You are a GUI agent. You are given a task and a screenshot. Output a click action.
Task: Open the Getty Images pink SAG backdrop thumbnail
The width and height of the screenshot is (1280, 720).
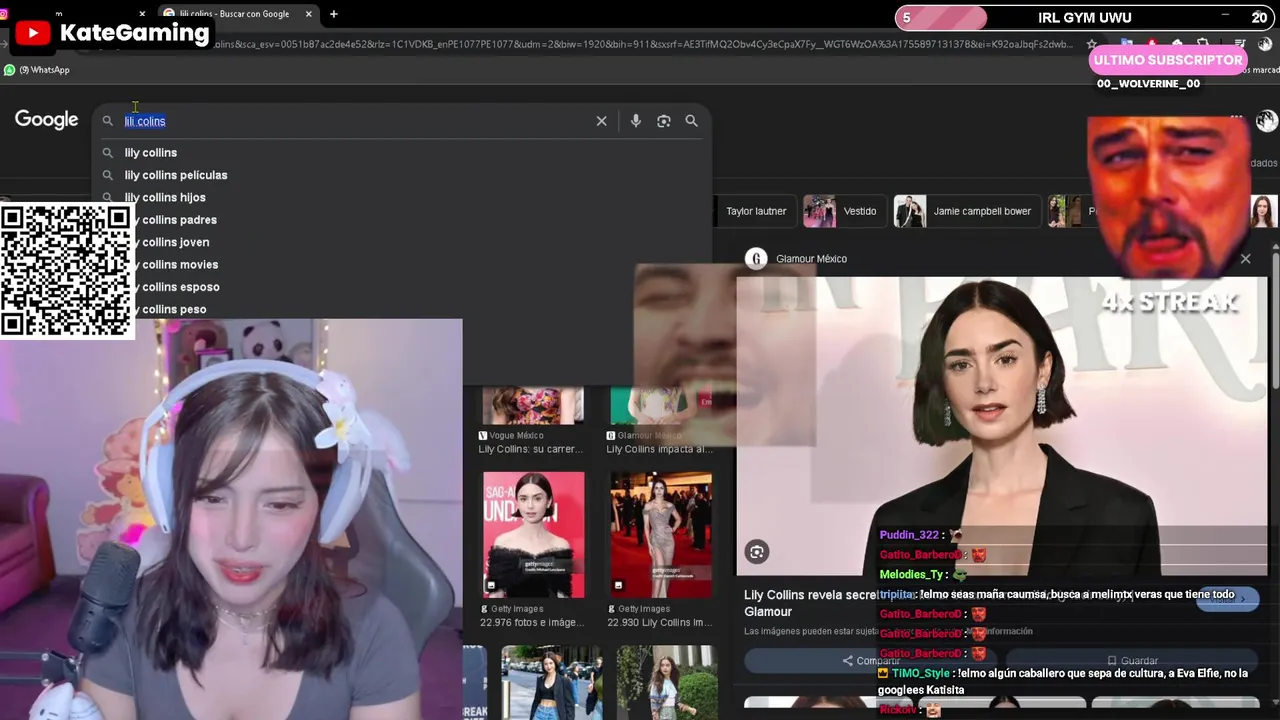[534, 535]
